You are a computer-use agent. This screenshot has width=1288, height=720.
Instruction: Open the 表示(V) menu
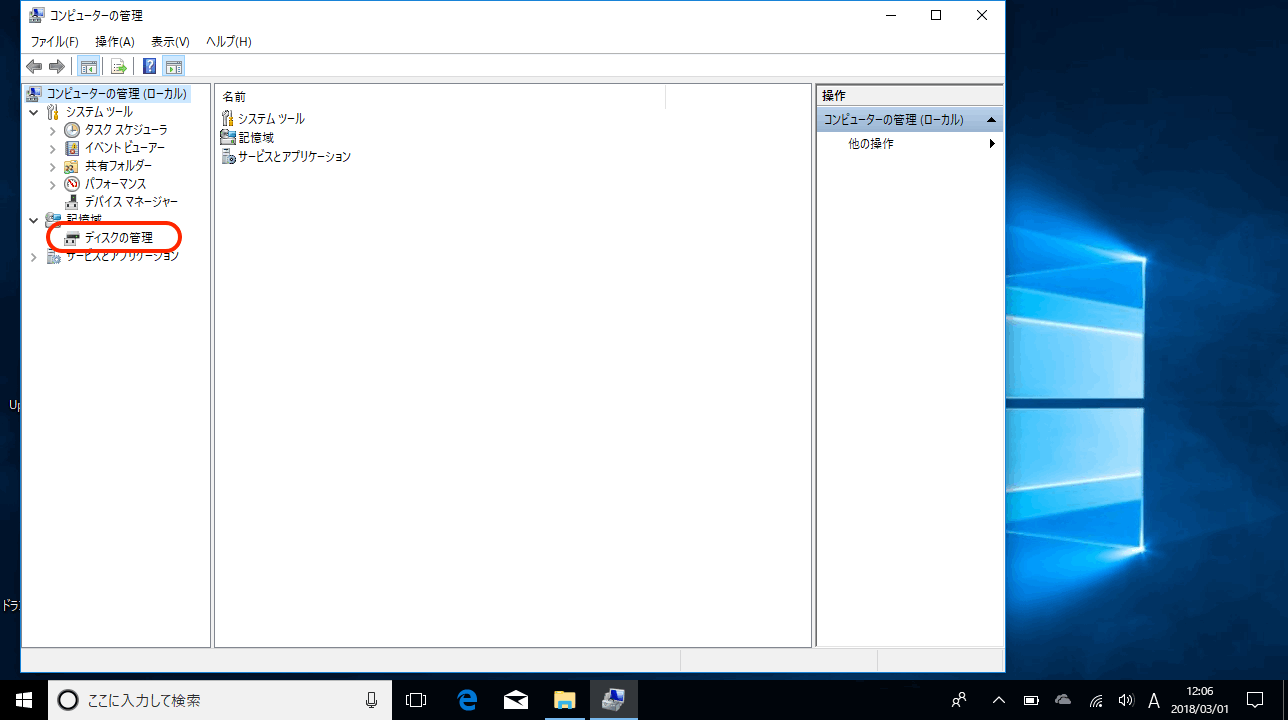(170, 42)
